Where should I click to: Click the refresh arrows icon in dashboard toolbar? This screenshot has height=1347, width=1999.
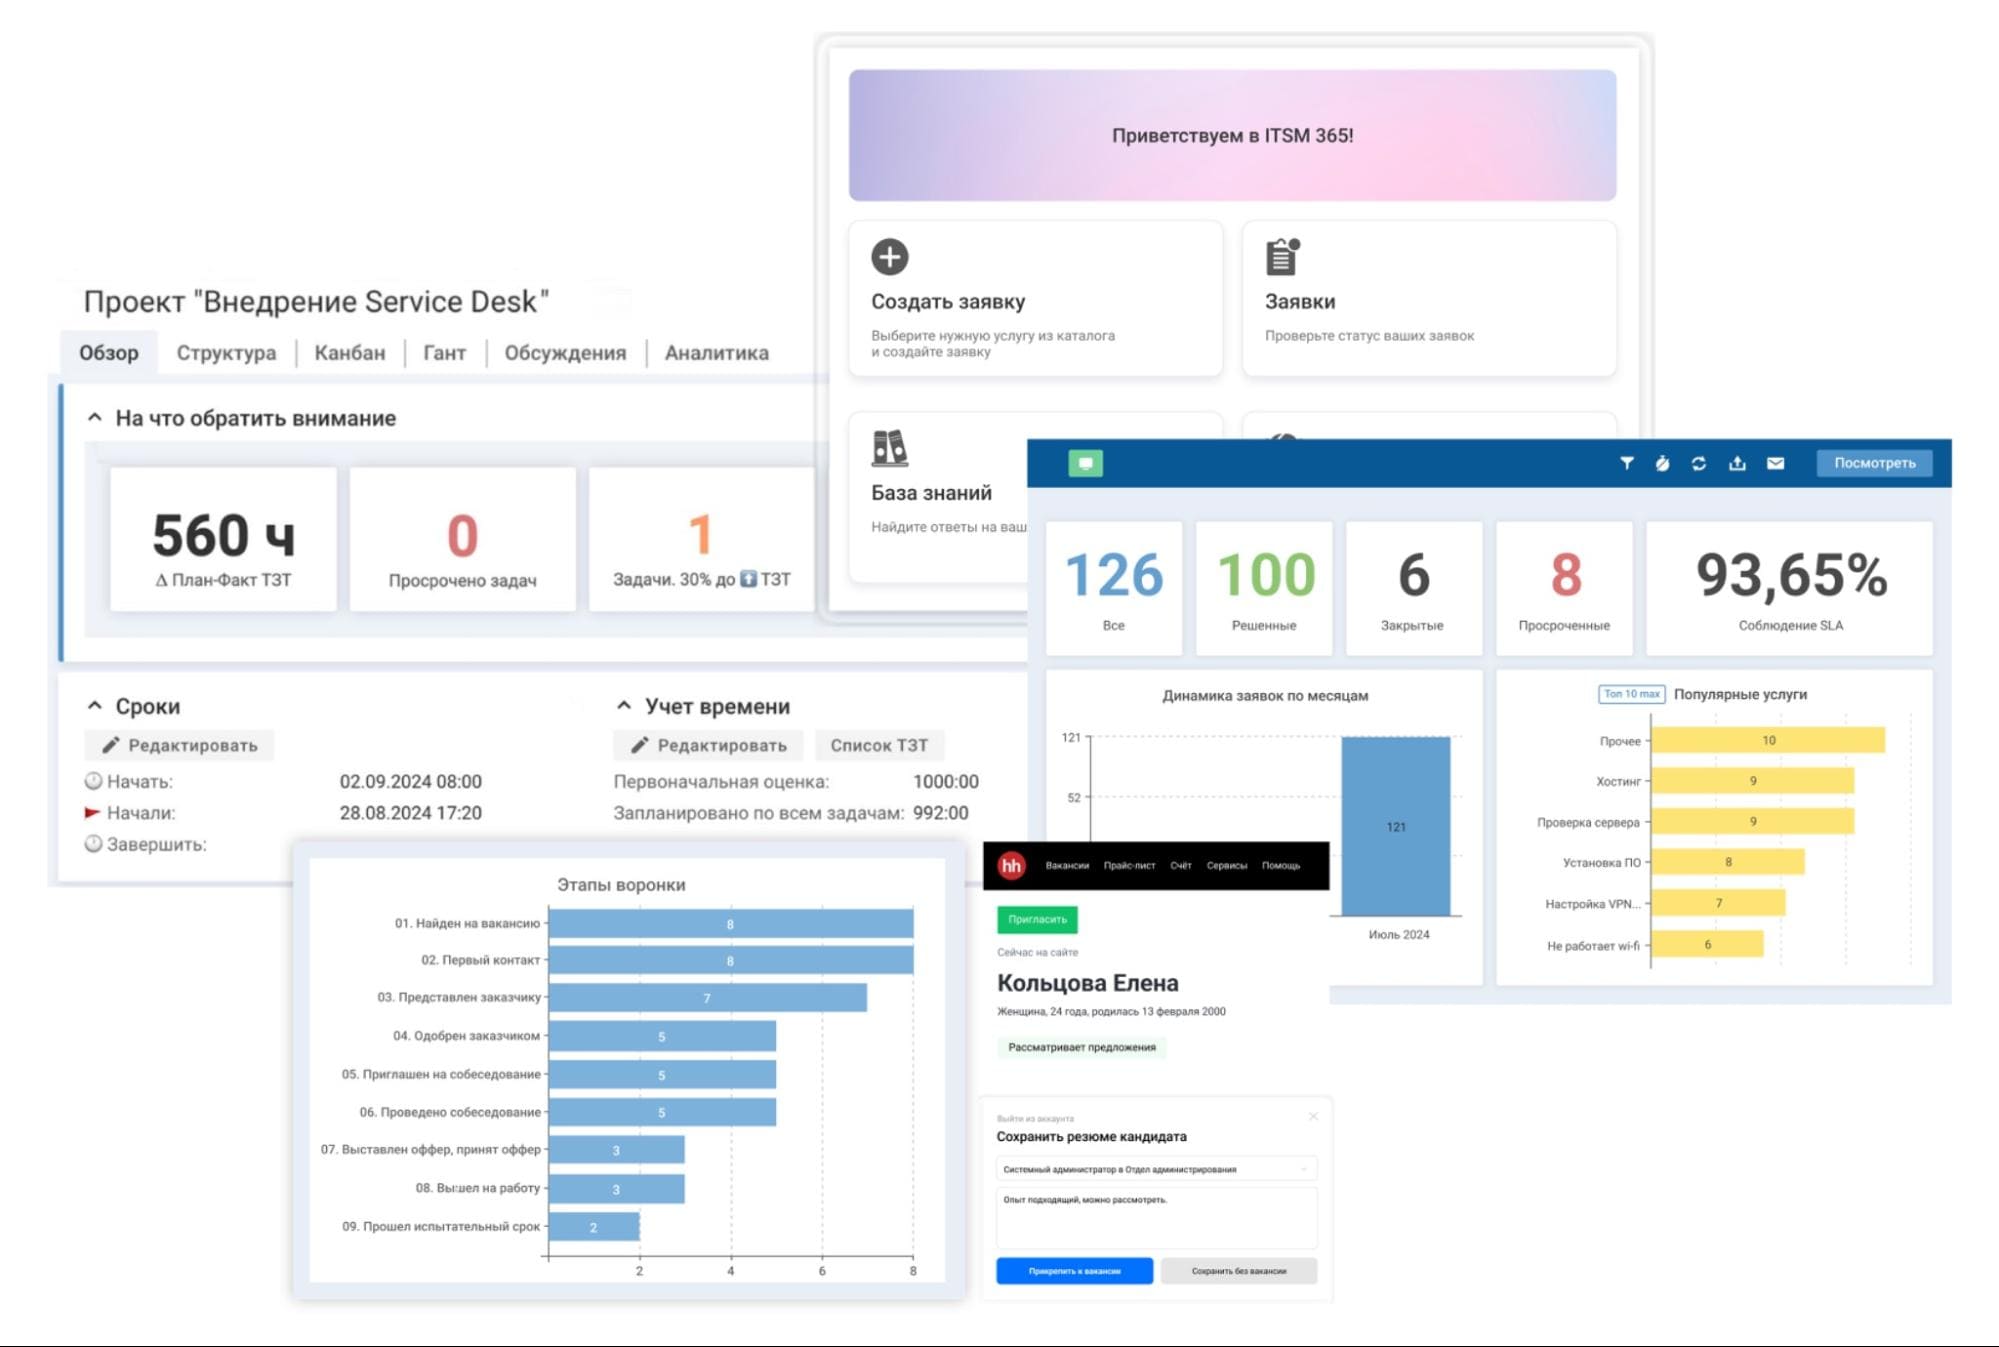coord(1698,463)
